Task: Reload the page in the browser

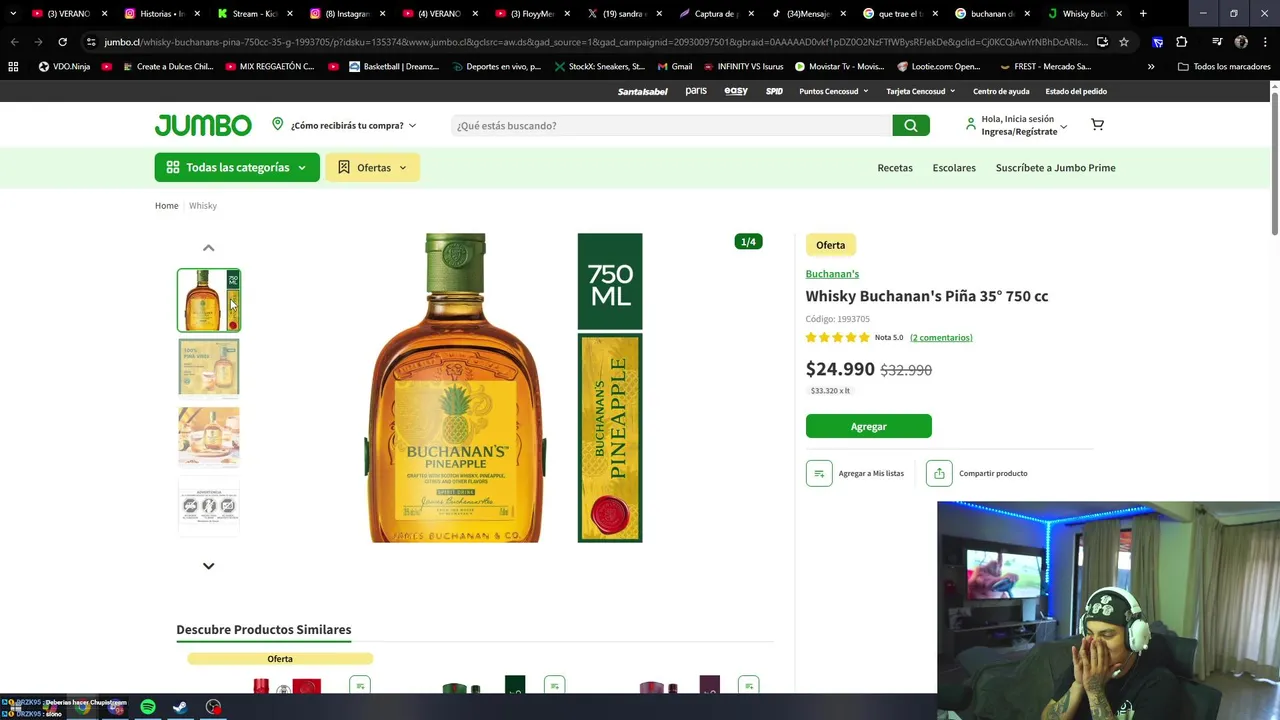Action: pos(62,42)
